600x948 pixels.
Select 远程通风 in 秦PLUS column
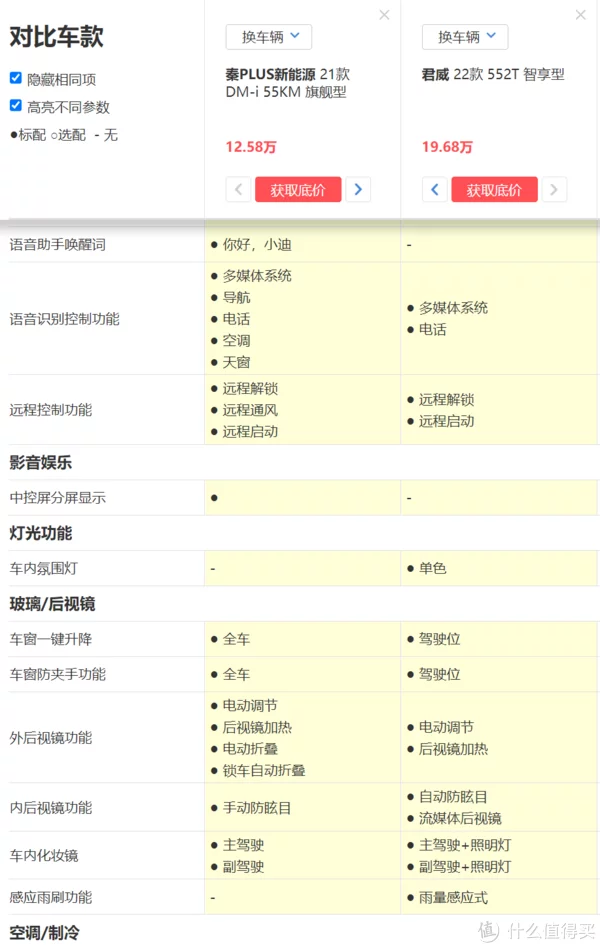coord(250,410)
